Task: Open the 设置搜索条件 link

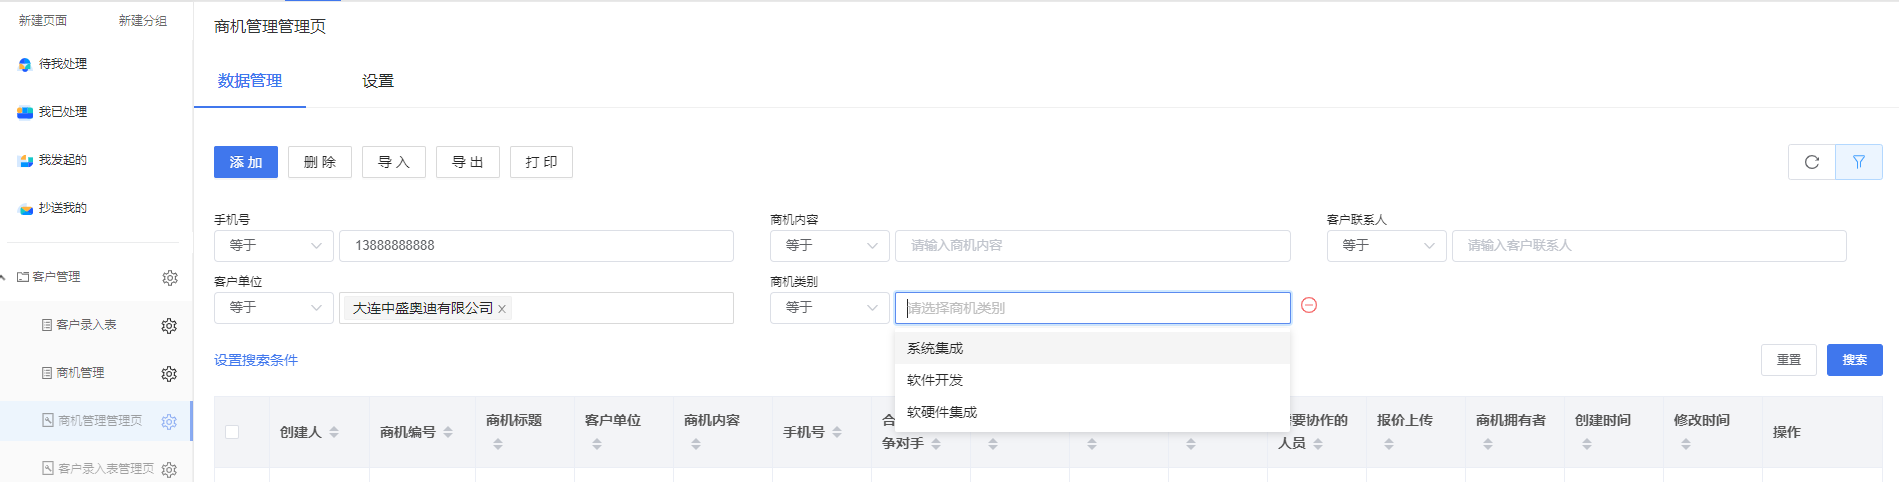Action: click(x=256, y=360)
